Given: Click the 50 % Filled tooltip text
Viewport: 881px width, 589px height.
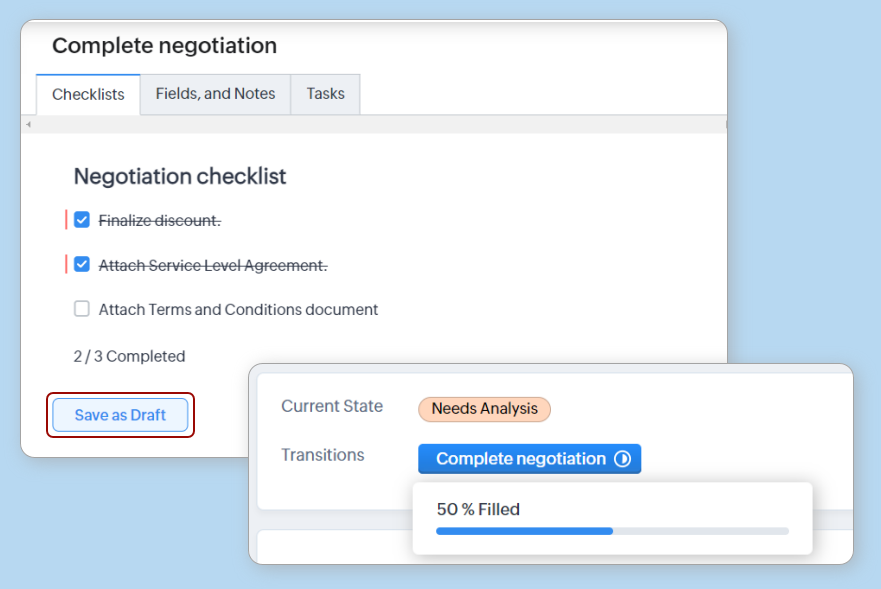Looking at the screenshot, I should 478,509.
